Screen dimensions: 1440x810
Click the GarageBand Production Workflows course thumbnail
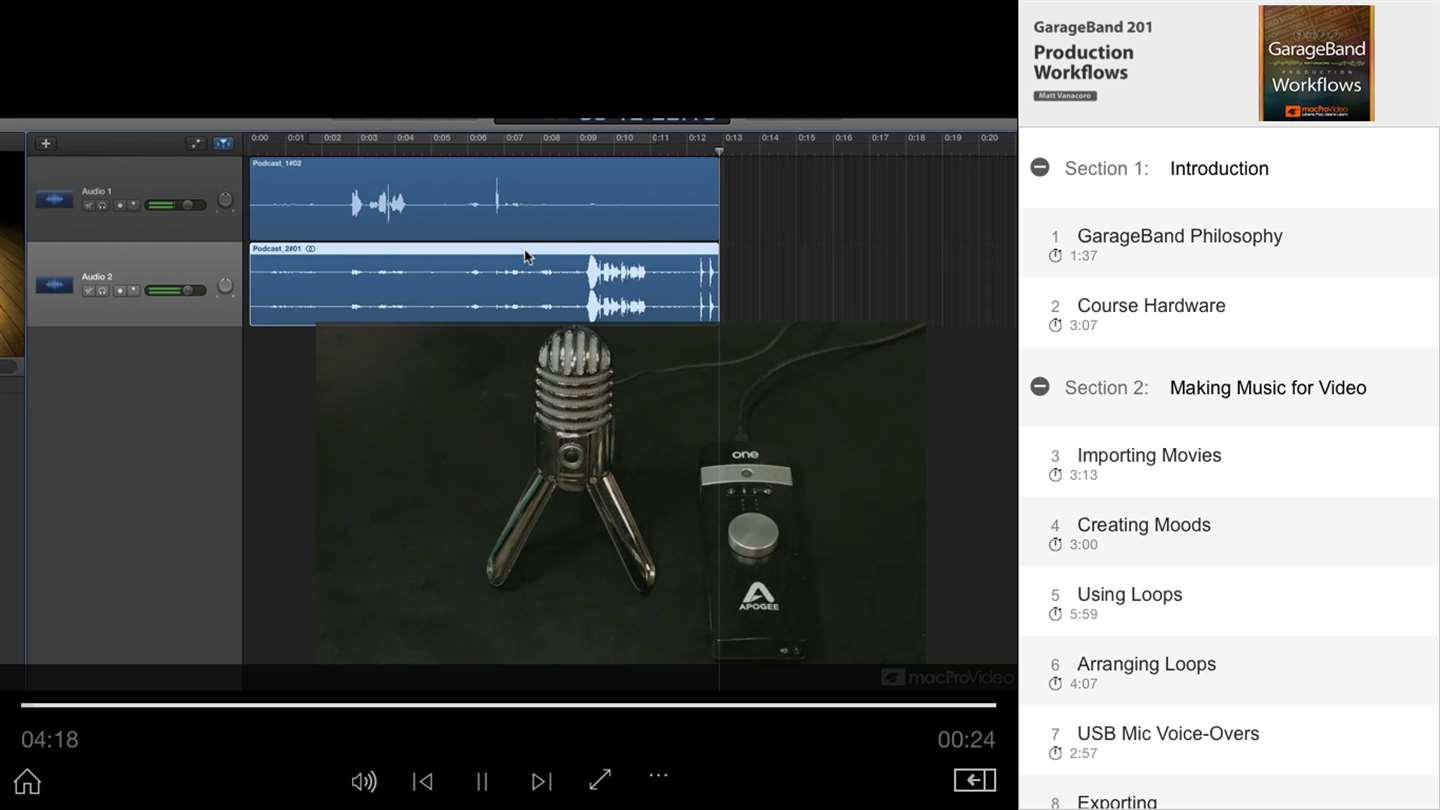[1316, 63]
